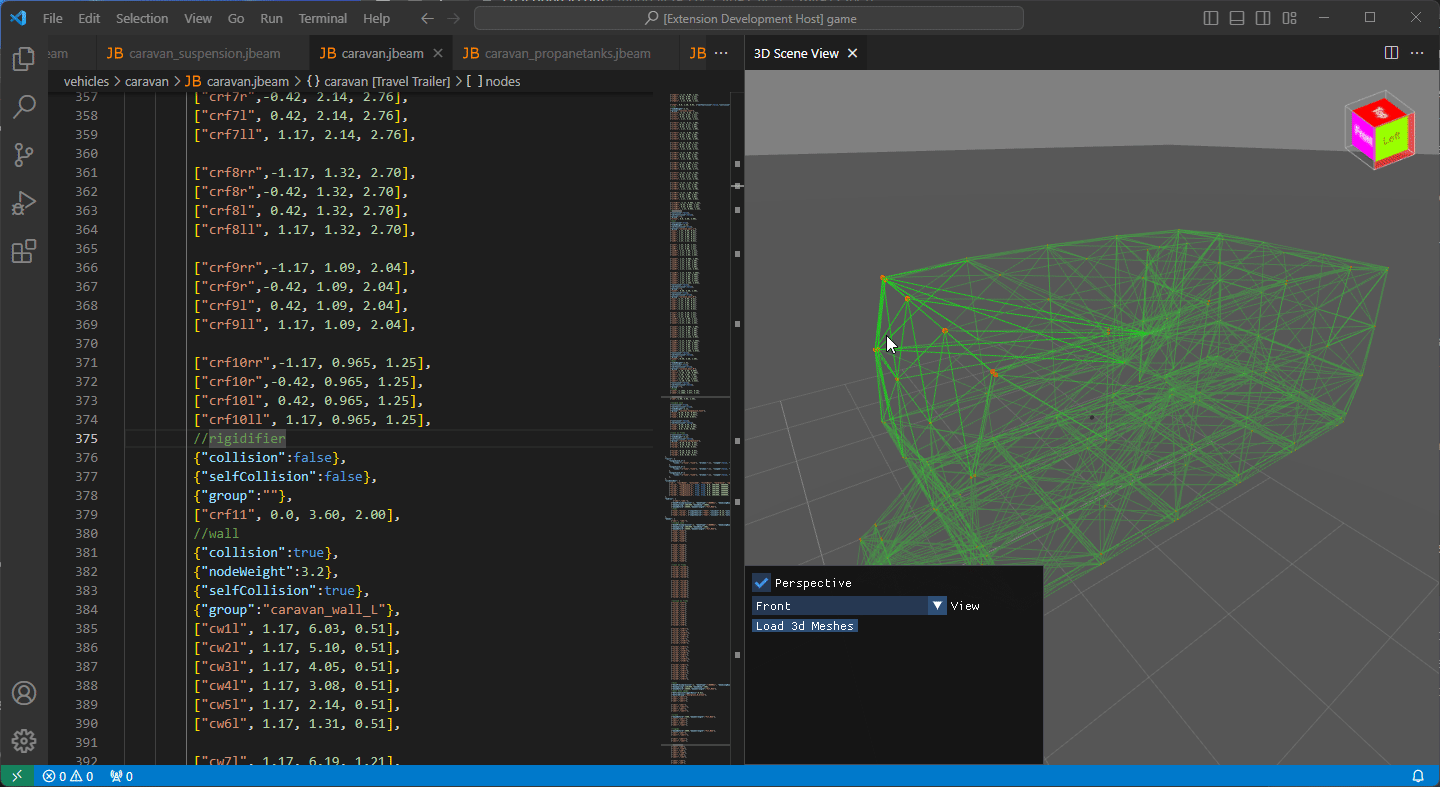The height and width of the screenshot is (787, 1440).
Task: Click the //wall comment line
Action: point(217,533)
